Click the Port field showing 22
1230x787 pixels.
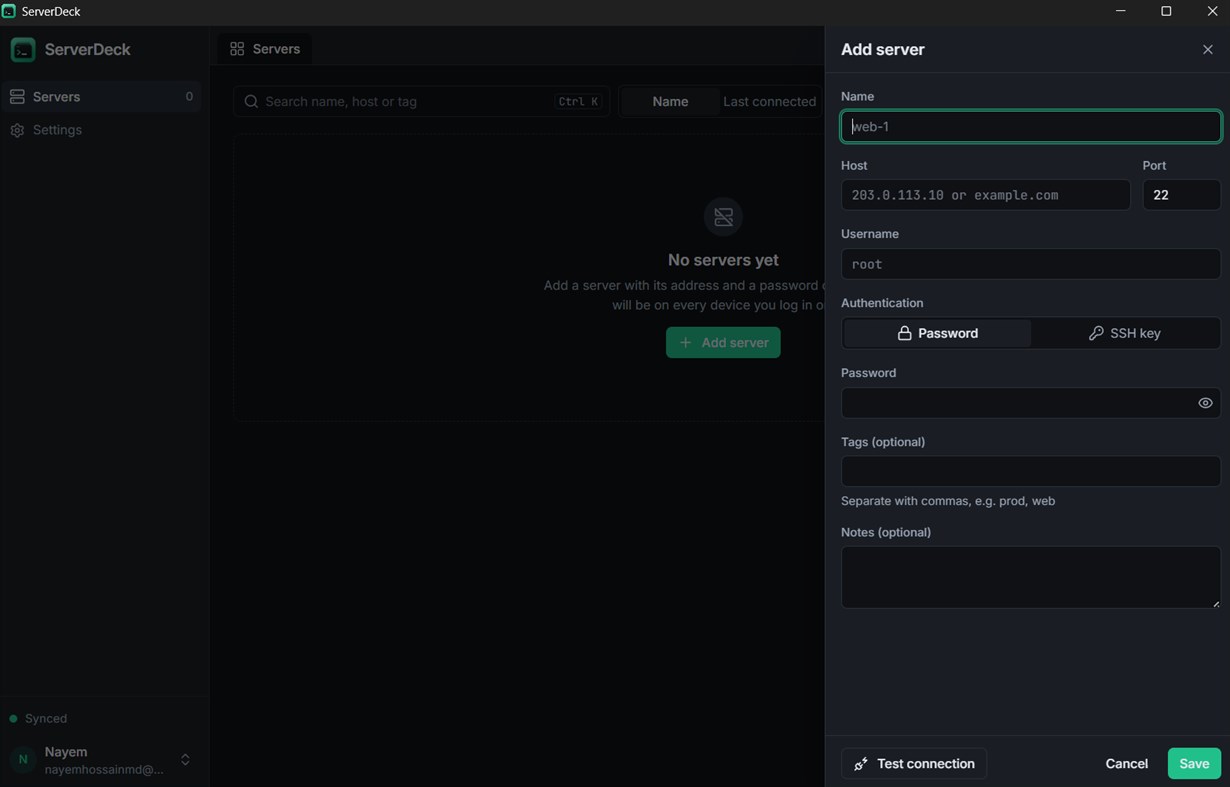click(x=1181, y=195)
